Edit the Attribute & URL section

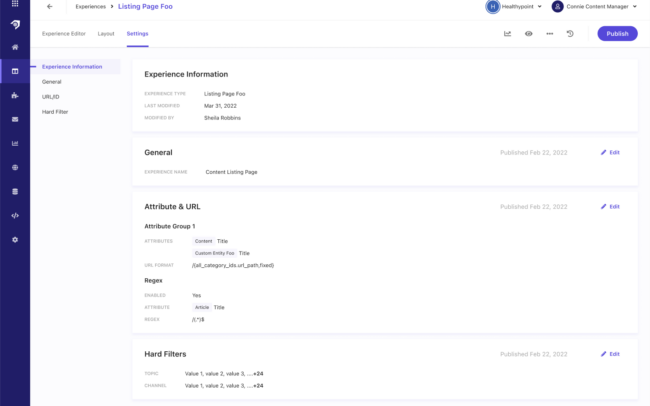pos(610,206)
